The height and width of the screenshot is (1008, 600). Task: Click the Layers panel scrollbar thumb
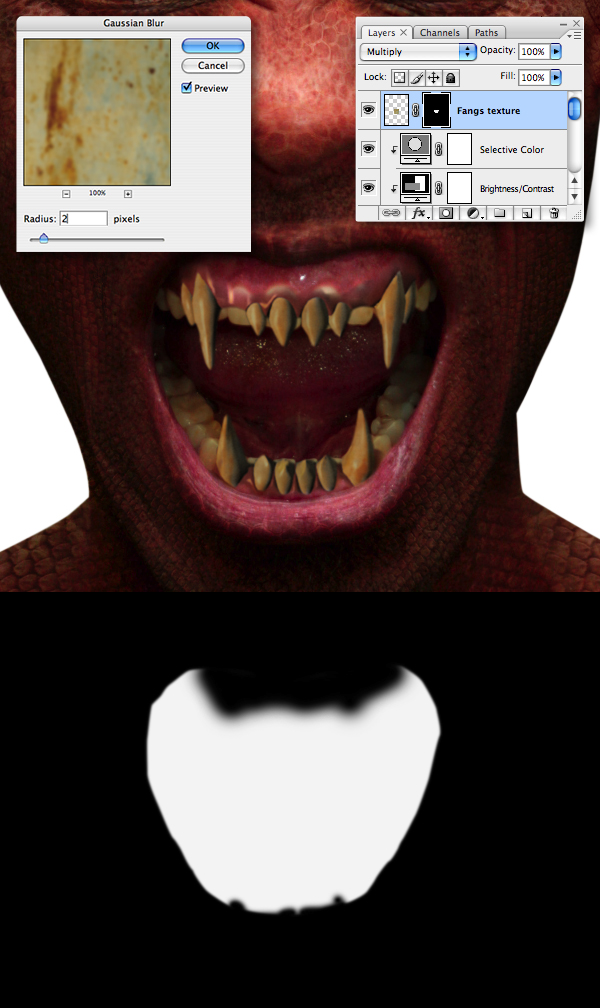tap(575, 107)
